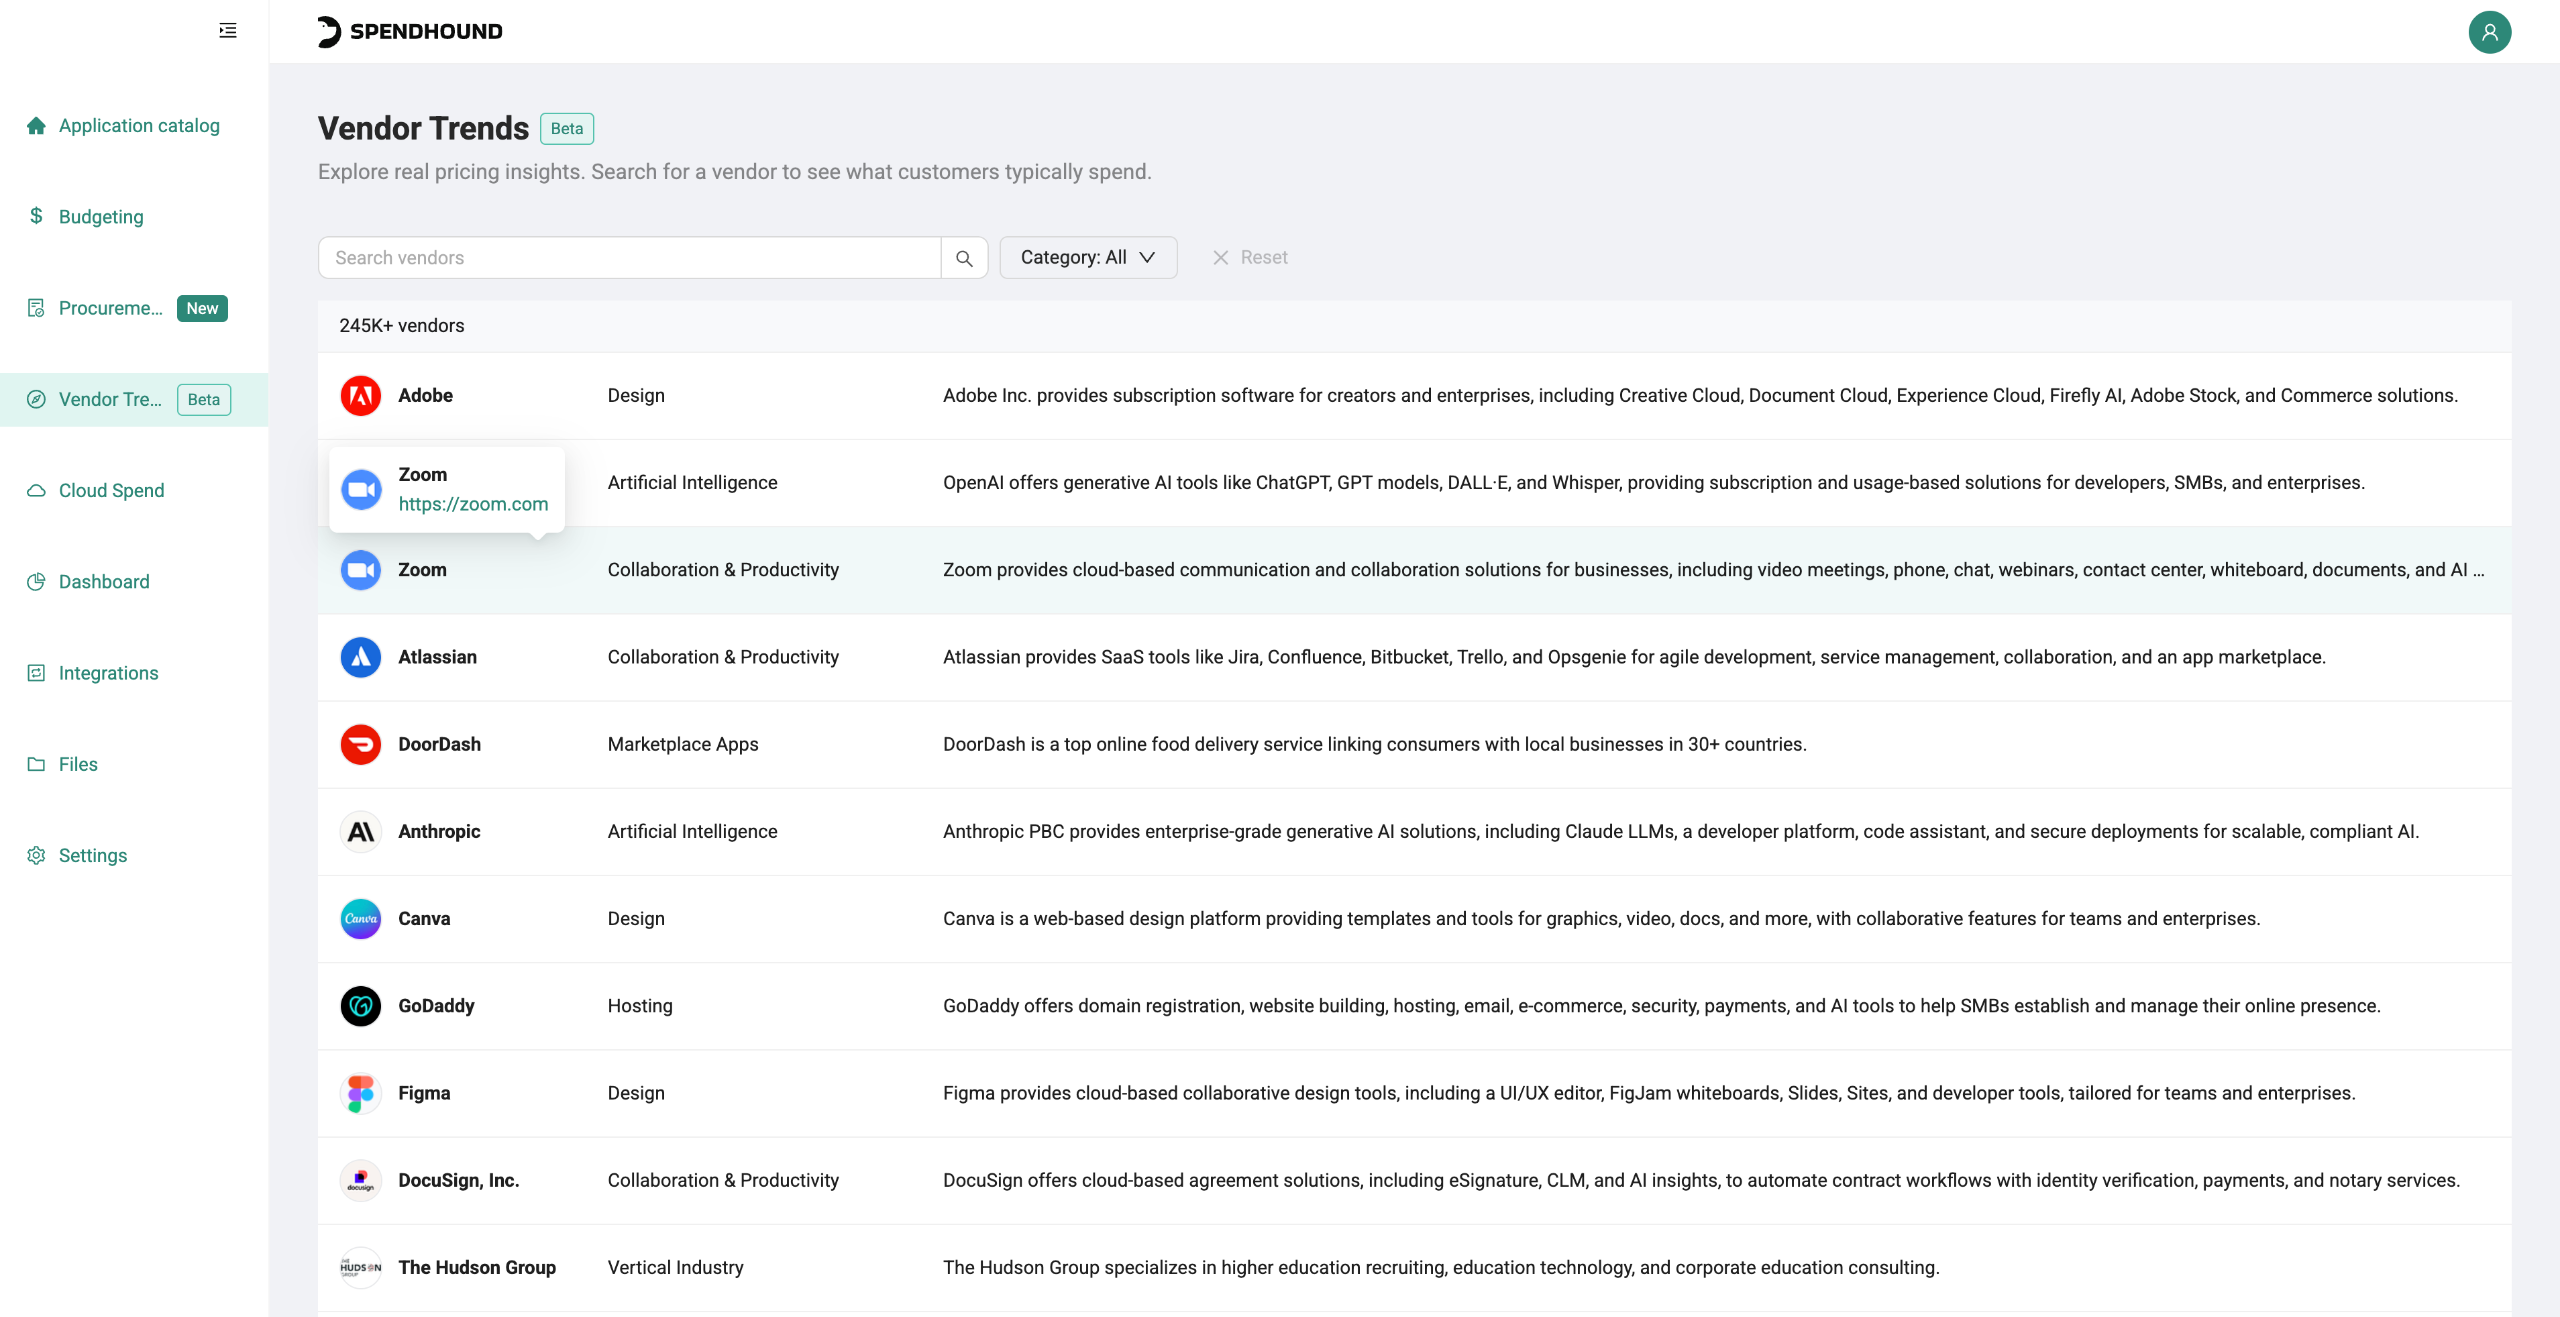
Task: Click the Atlassian logo icon
Action: [x=361, y=657]
